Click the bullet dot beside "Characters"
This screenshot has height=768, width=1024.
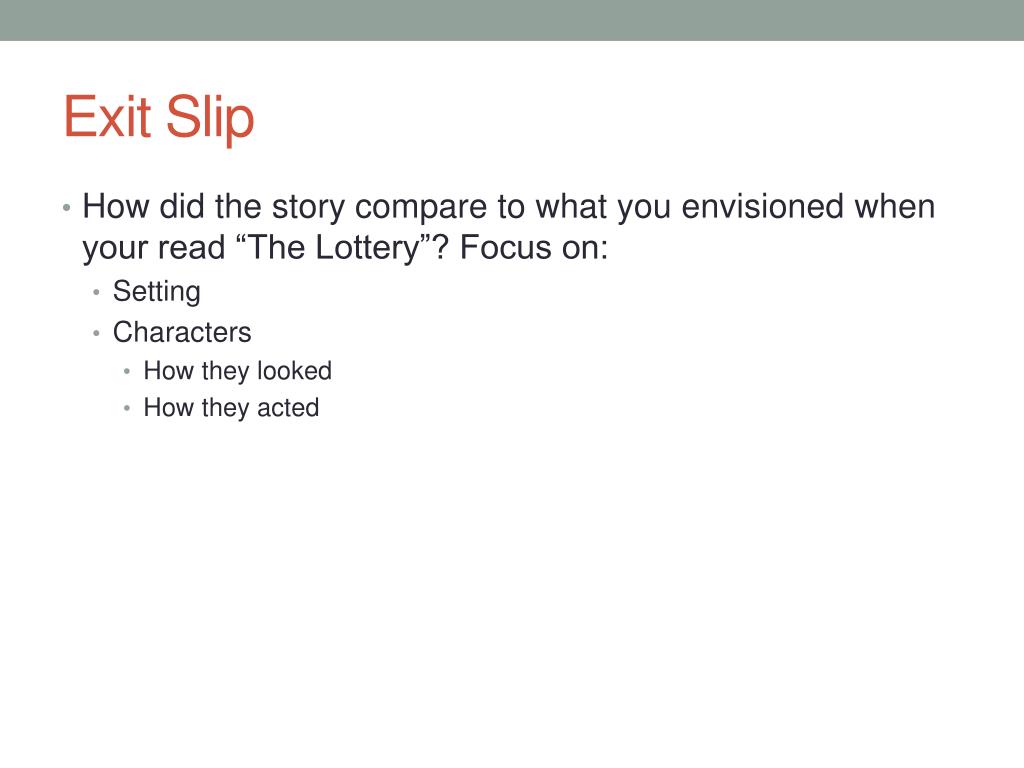[x=97, y=334]
